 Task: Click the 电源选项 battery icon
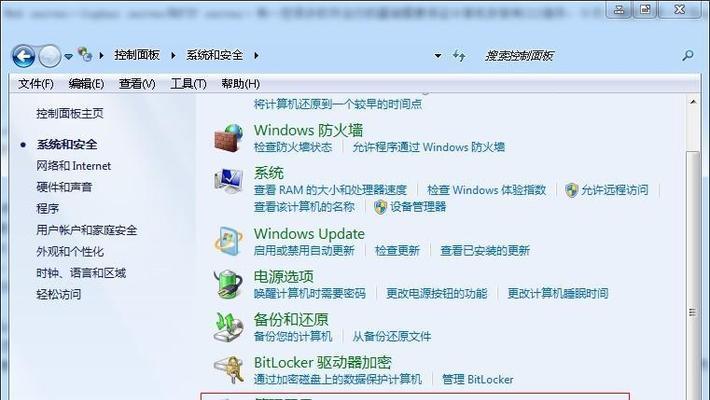[x=228, y=284]
